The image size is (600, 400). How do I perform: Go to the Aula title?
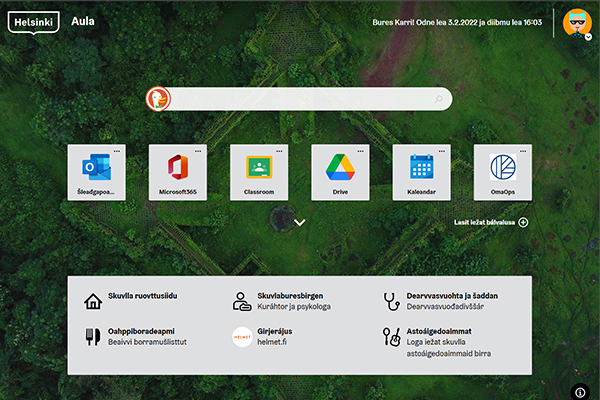tap(83, 21)
